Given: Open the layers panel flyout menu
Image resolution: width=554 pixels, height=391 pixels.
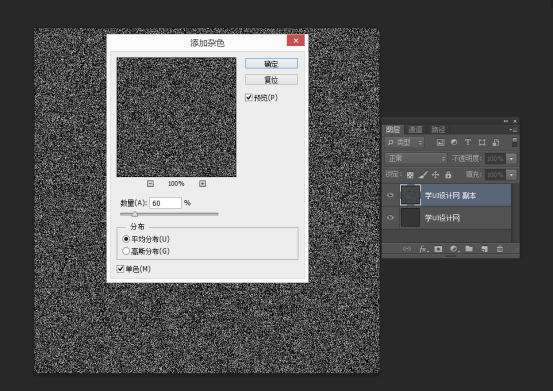Looking at the screenshot, I should 514,130.
